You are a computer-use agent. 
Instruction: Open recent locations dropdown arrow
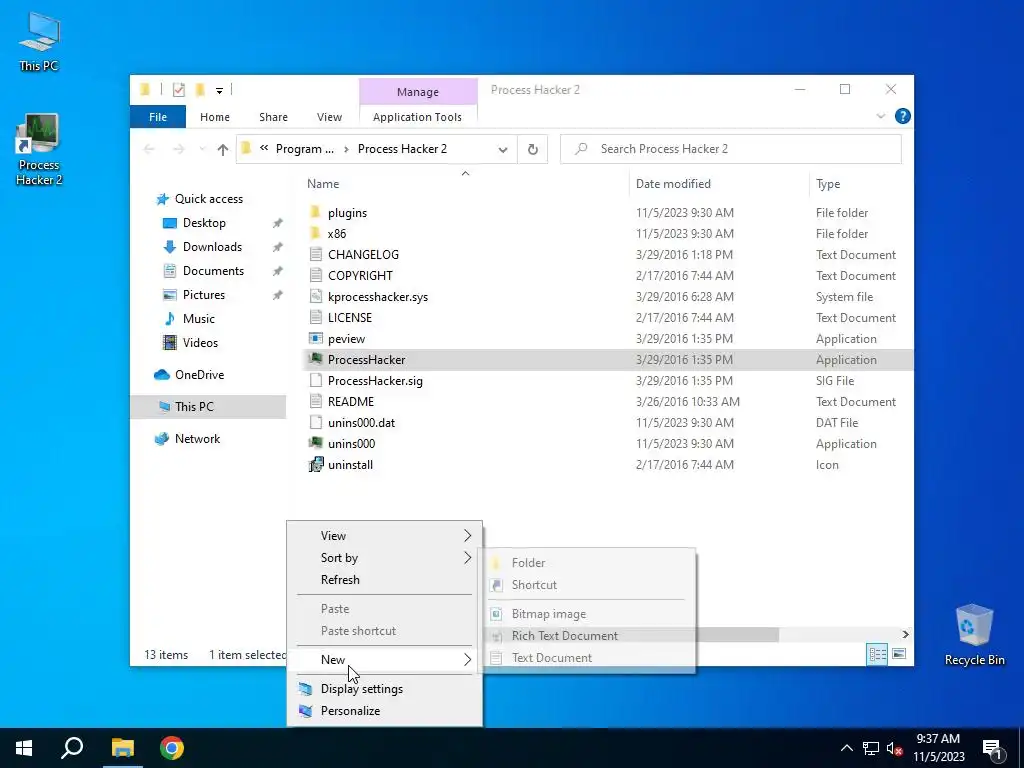click(202, 150)
